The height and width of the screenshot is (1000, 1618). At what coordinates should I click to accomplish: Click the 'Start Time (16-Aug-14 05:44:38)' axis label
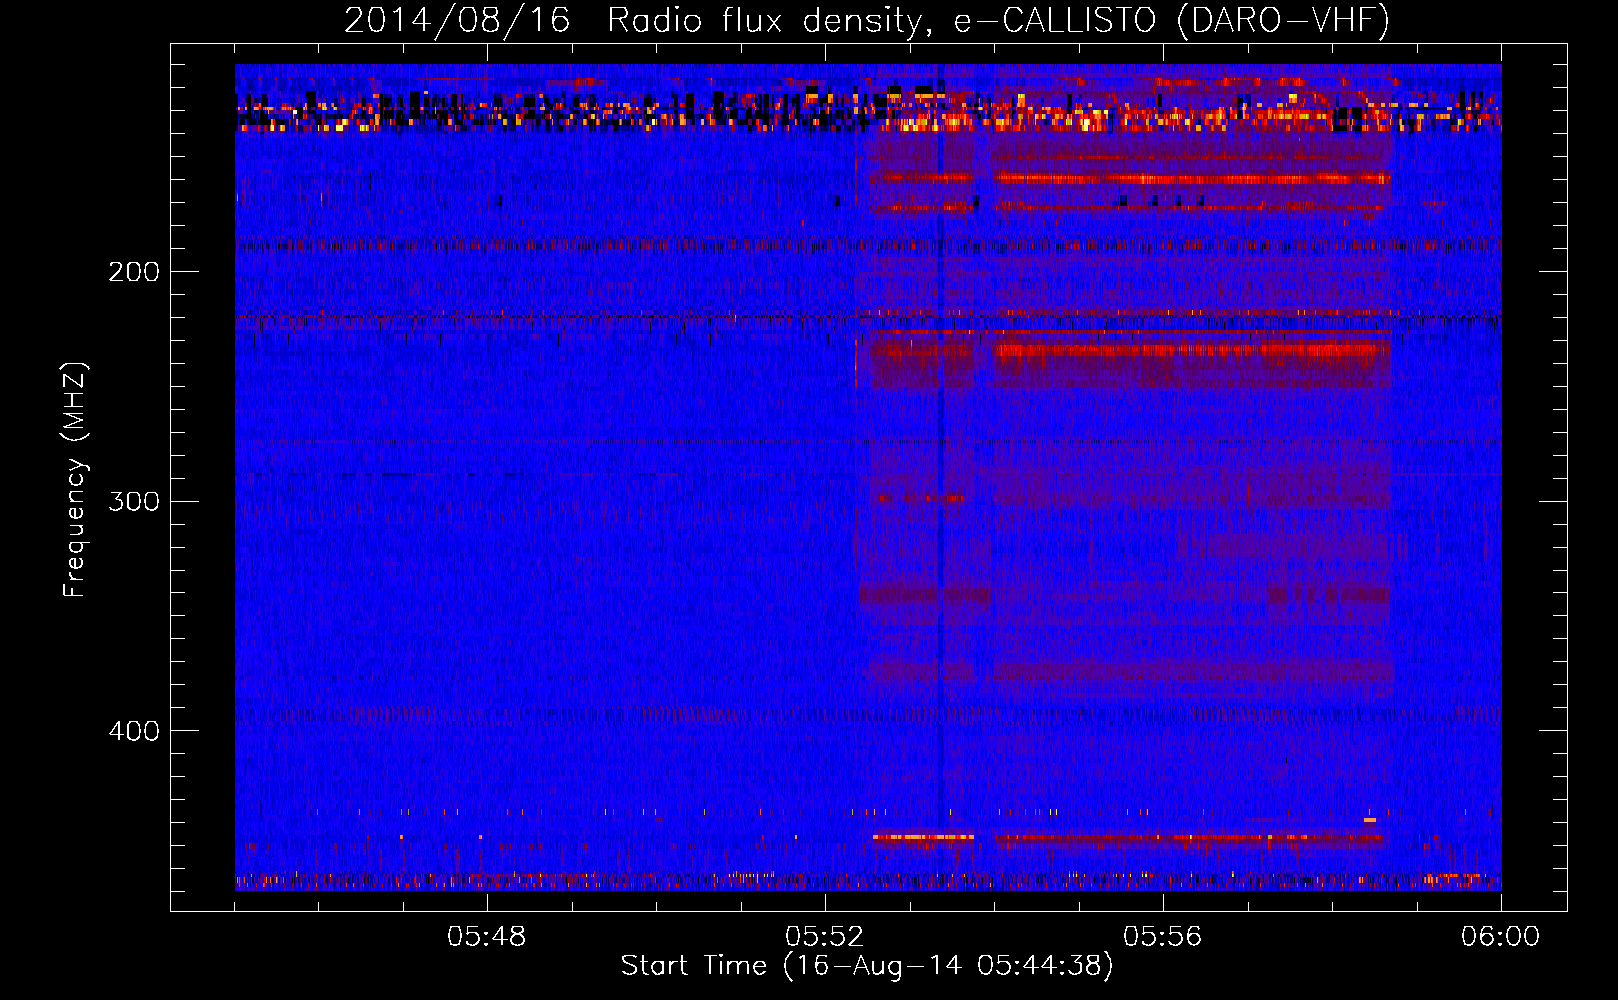867,966
